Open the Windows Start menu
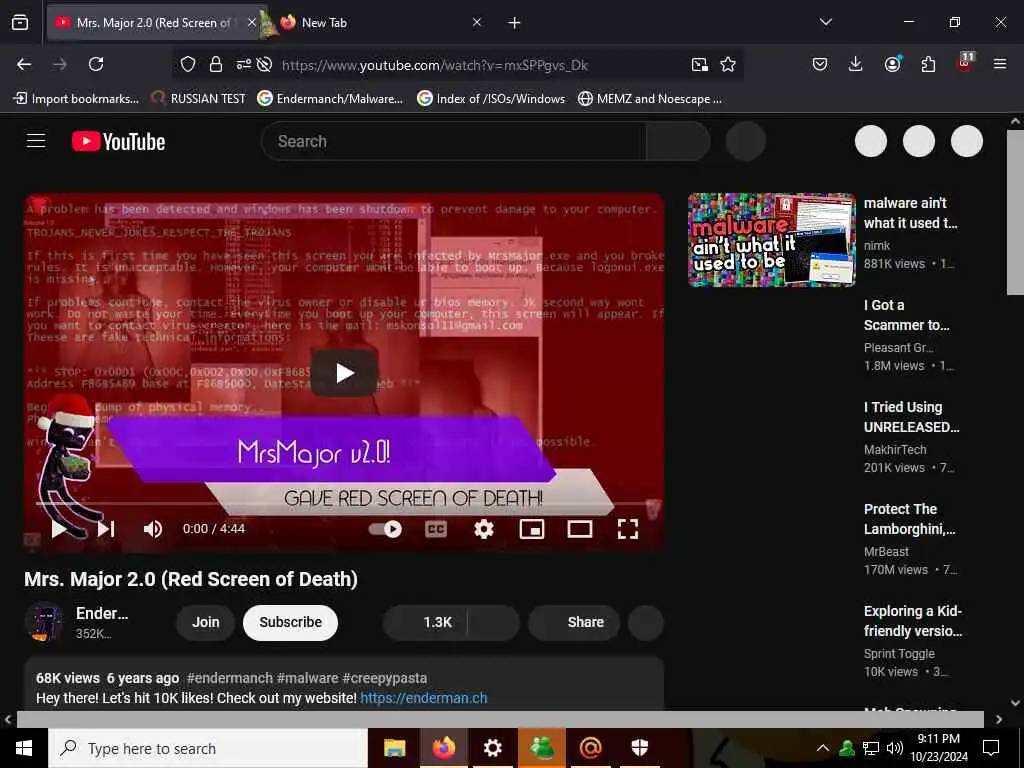The width and height of the screenshot is (1024, 768). click(24, 748)
